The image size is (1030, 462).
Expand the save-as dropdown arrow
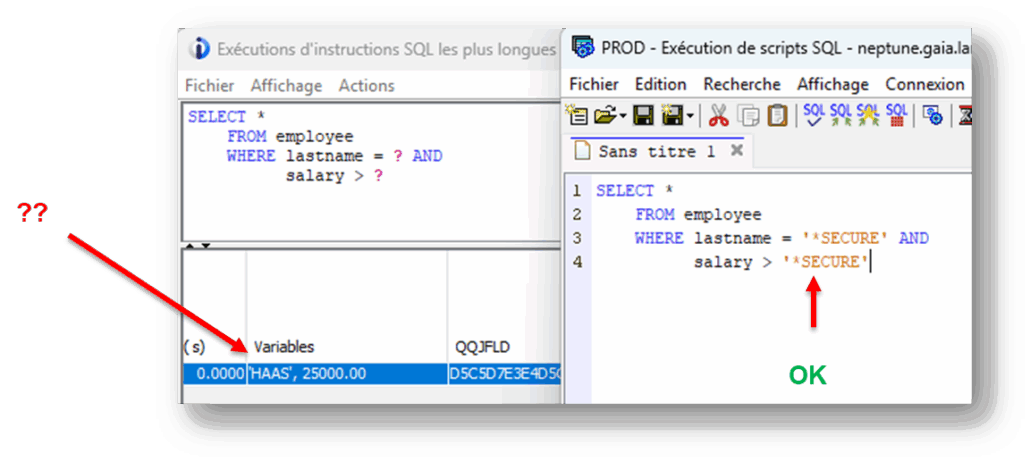[x=690, y=116]
